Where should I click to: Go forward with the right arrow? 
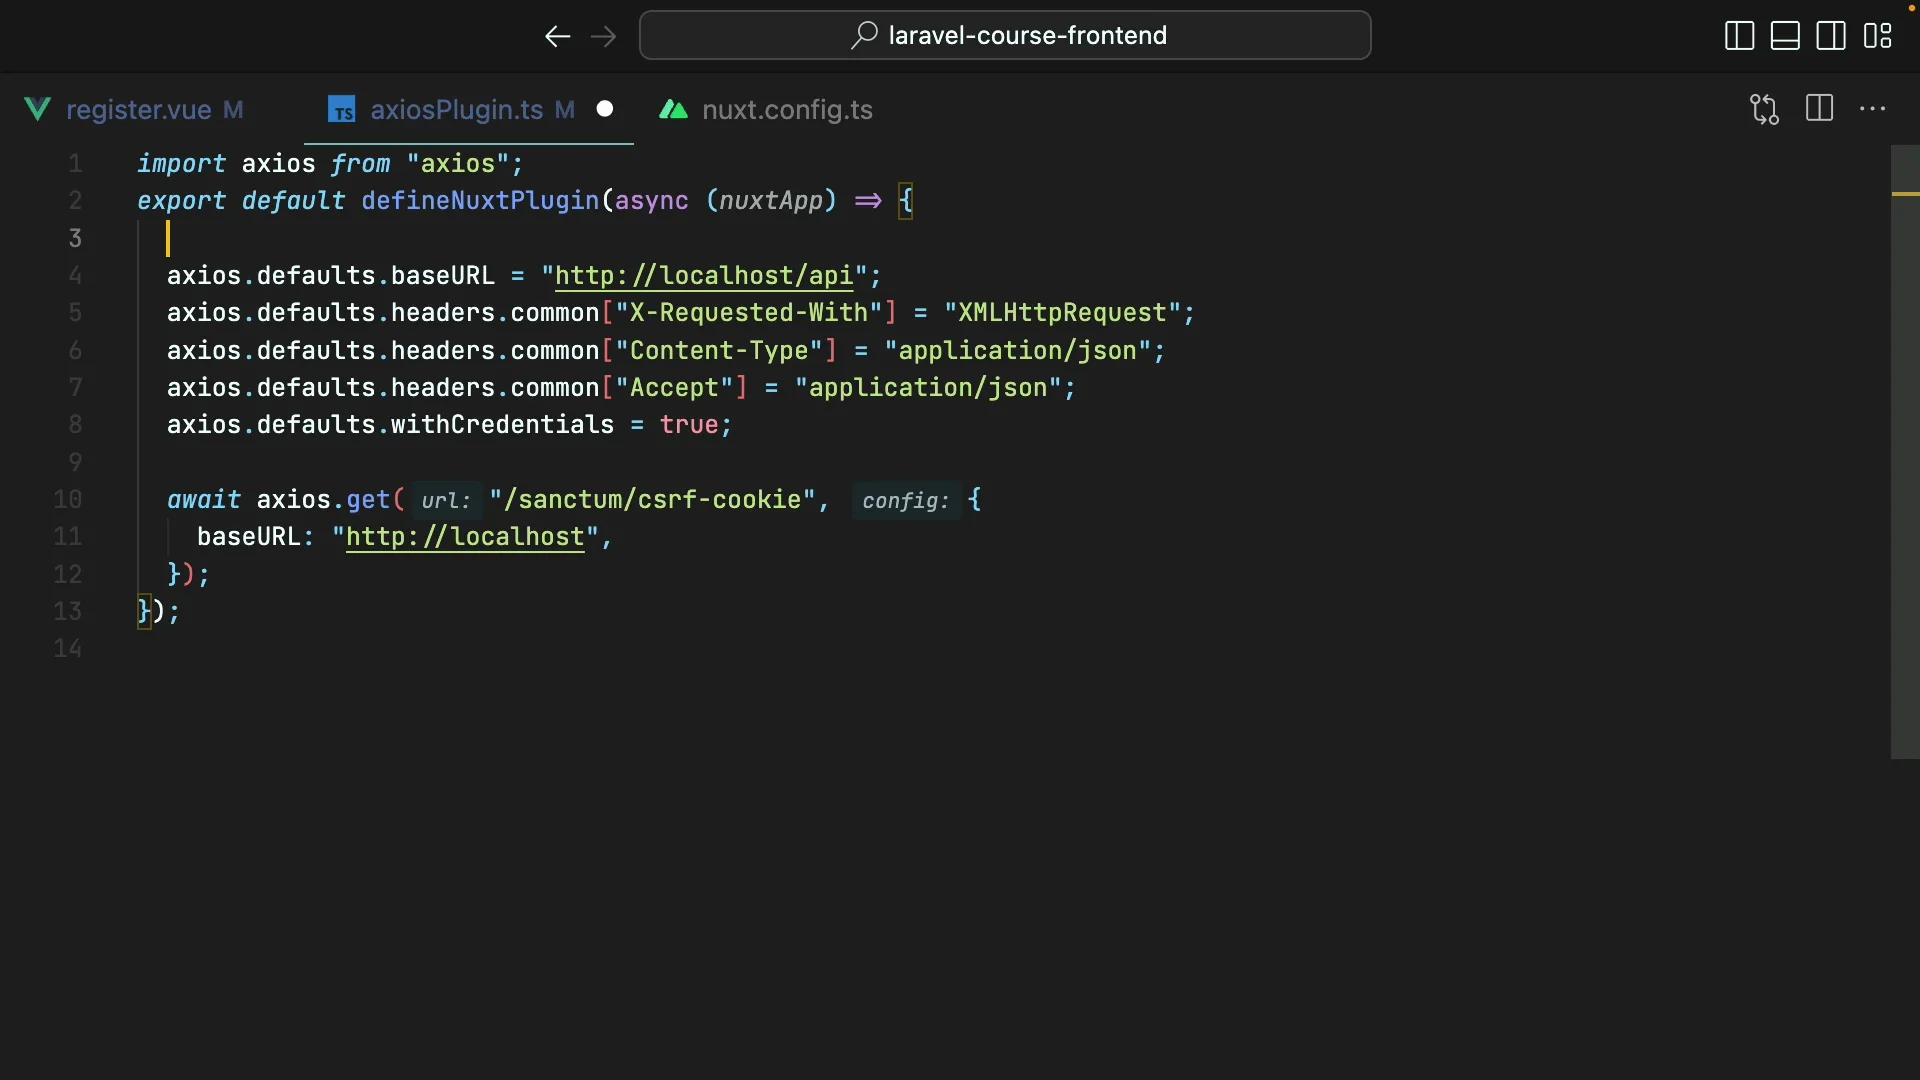(603, 36)
